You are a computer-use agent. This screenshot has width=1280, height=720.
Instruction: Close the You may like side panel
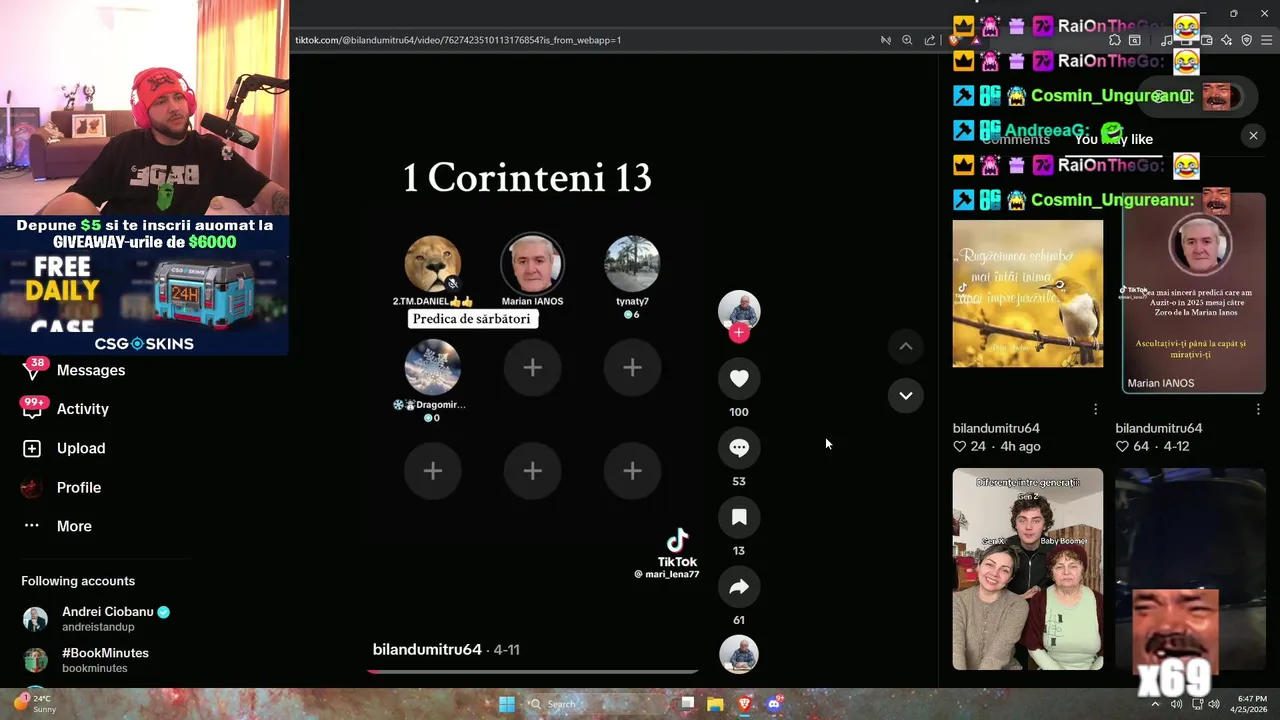pyautogui.click(x=1253, y=135)
